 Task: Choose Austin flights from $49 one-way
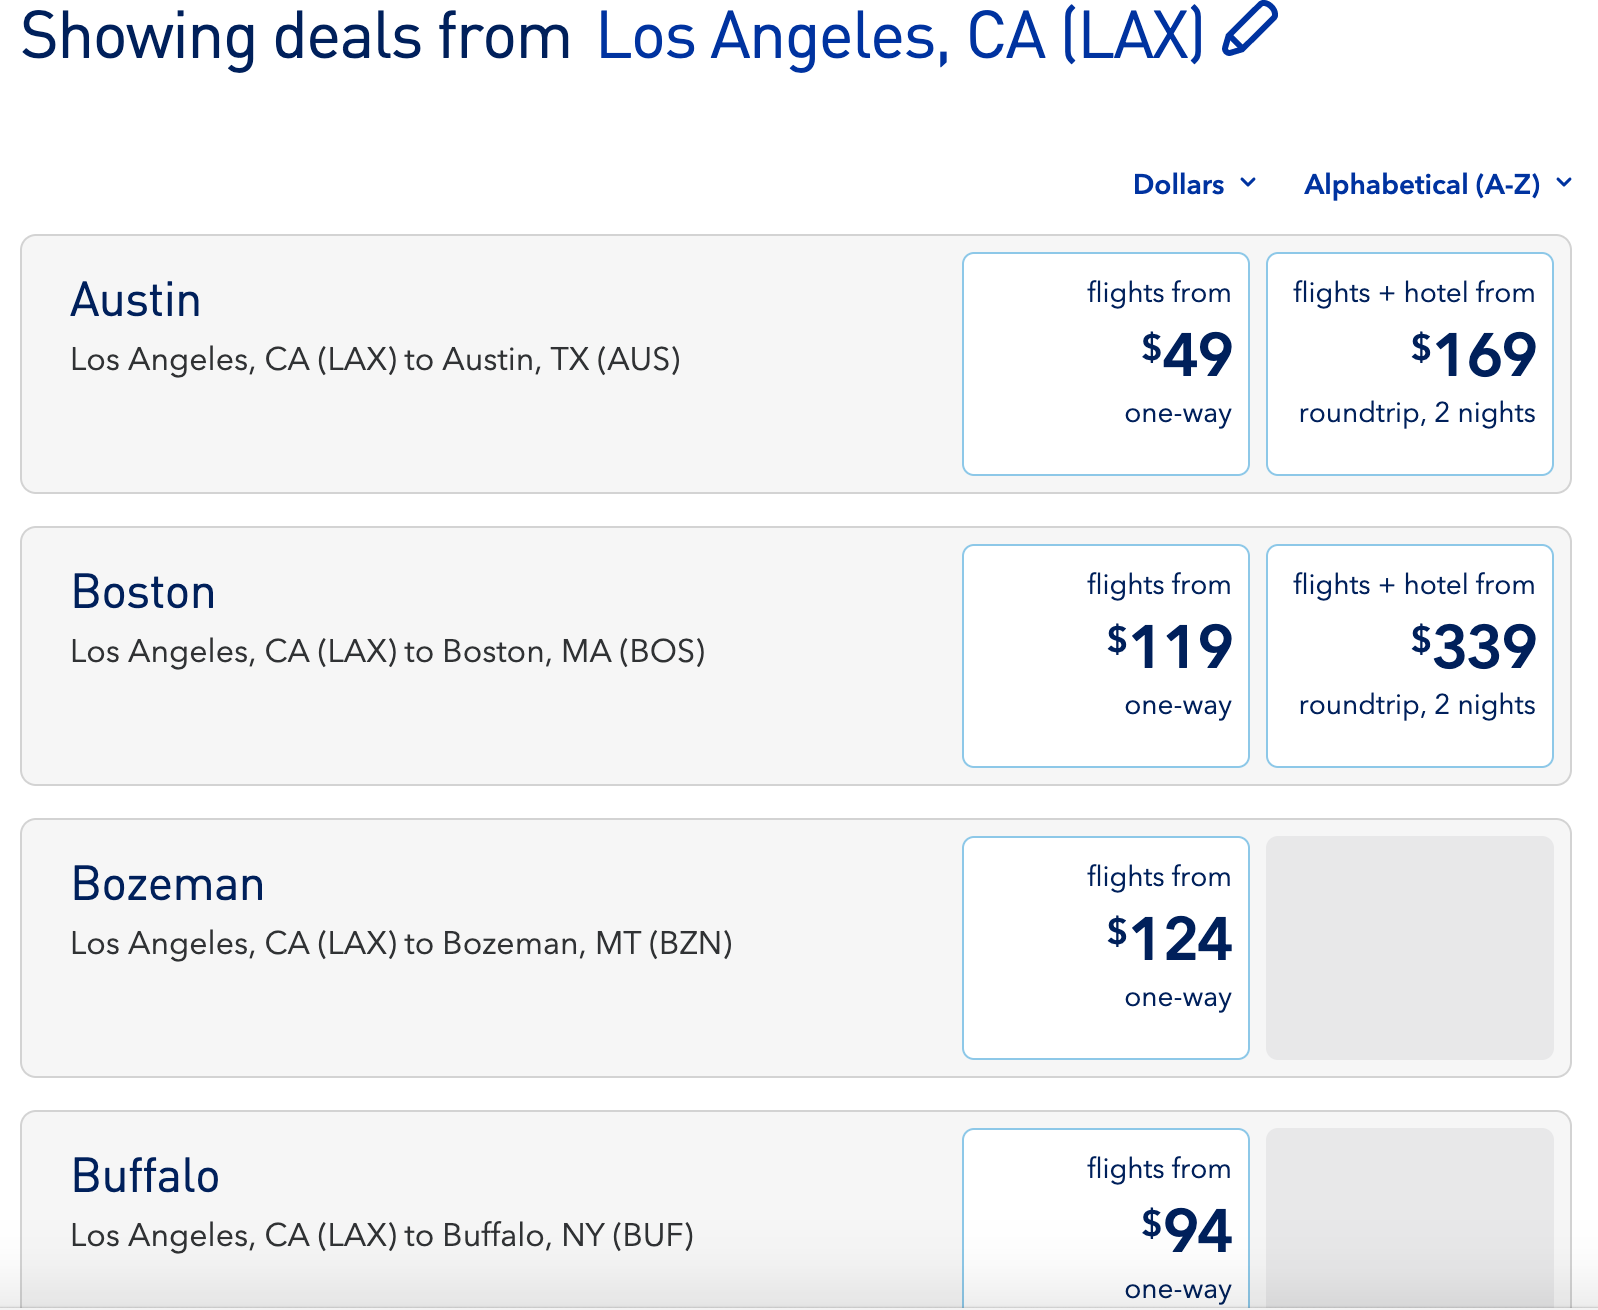pyautogui.click(x=1106, y=364)
